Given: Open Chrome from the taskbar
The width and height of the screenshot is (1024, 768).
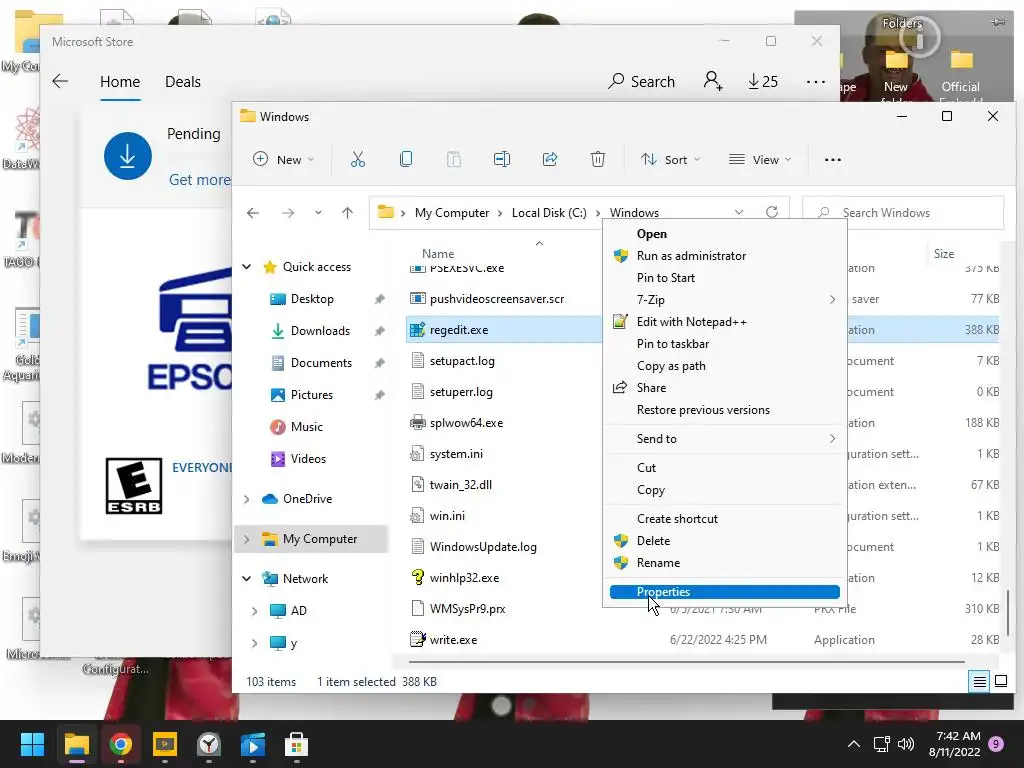Looking at the screenshot, I should (x=121, y=744).
